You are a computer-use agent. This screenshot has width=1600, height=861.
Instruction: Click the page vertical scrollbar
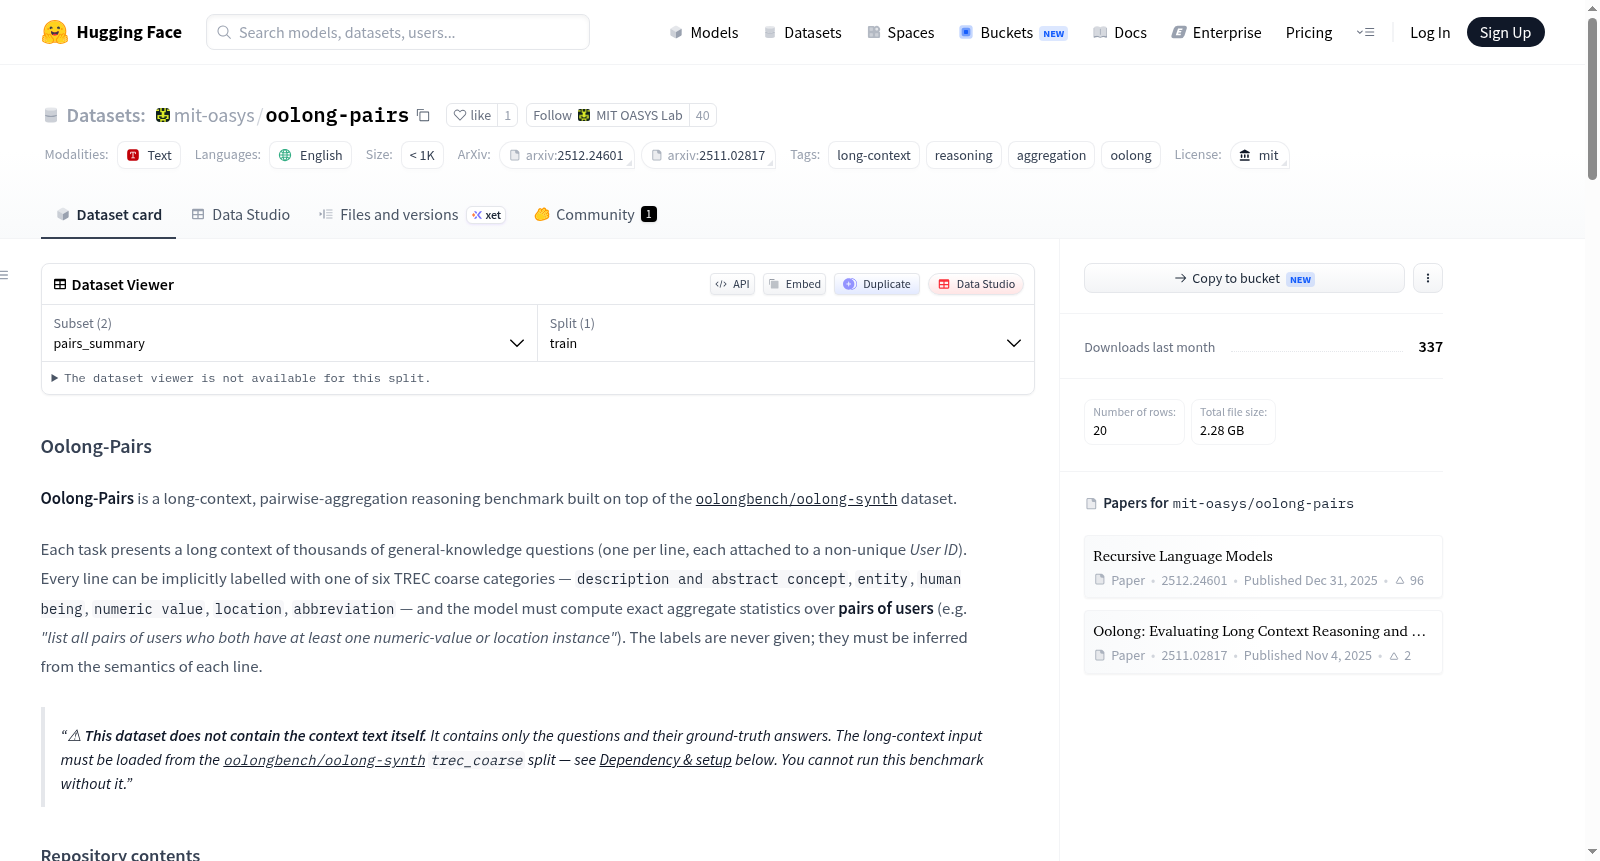pos(1592,100)
